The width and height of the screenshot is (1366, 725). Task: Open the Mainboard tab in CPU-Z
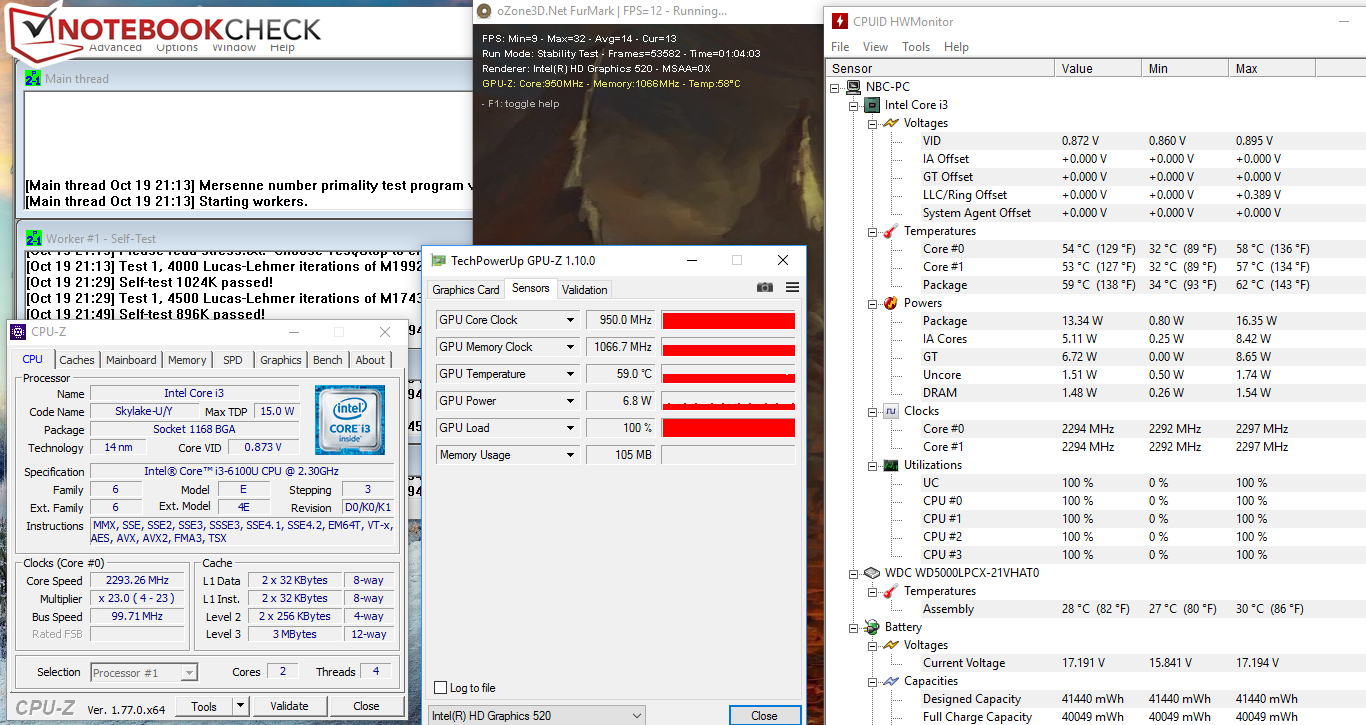(x=131, y=360)
